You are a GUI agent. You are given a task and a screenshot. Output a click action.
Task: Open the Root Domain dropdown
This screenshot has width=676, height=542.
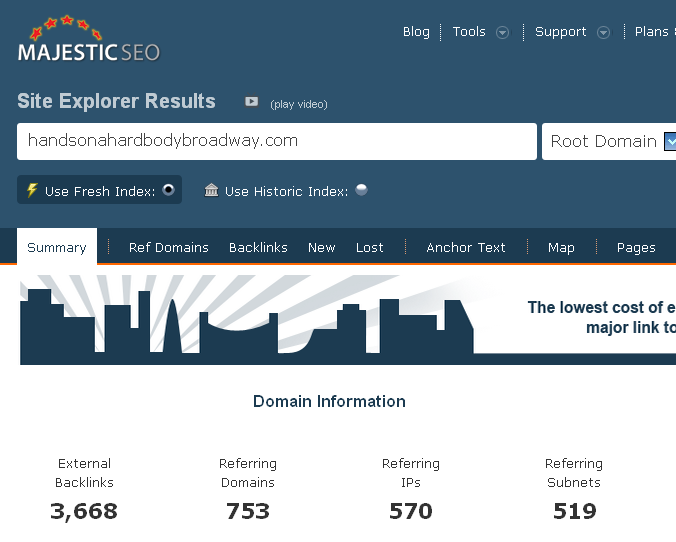point(609,141)
